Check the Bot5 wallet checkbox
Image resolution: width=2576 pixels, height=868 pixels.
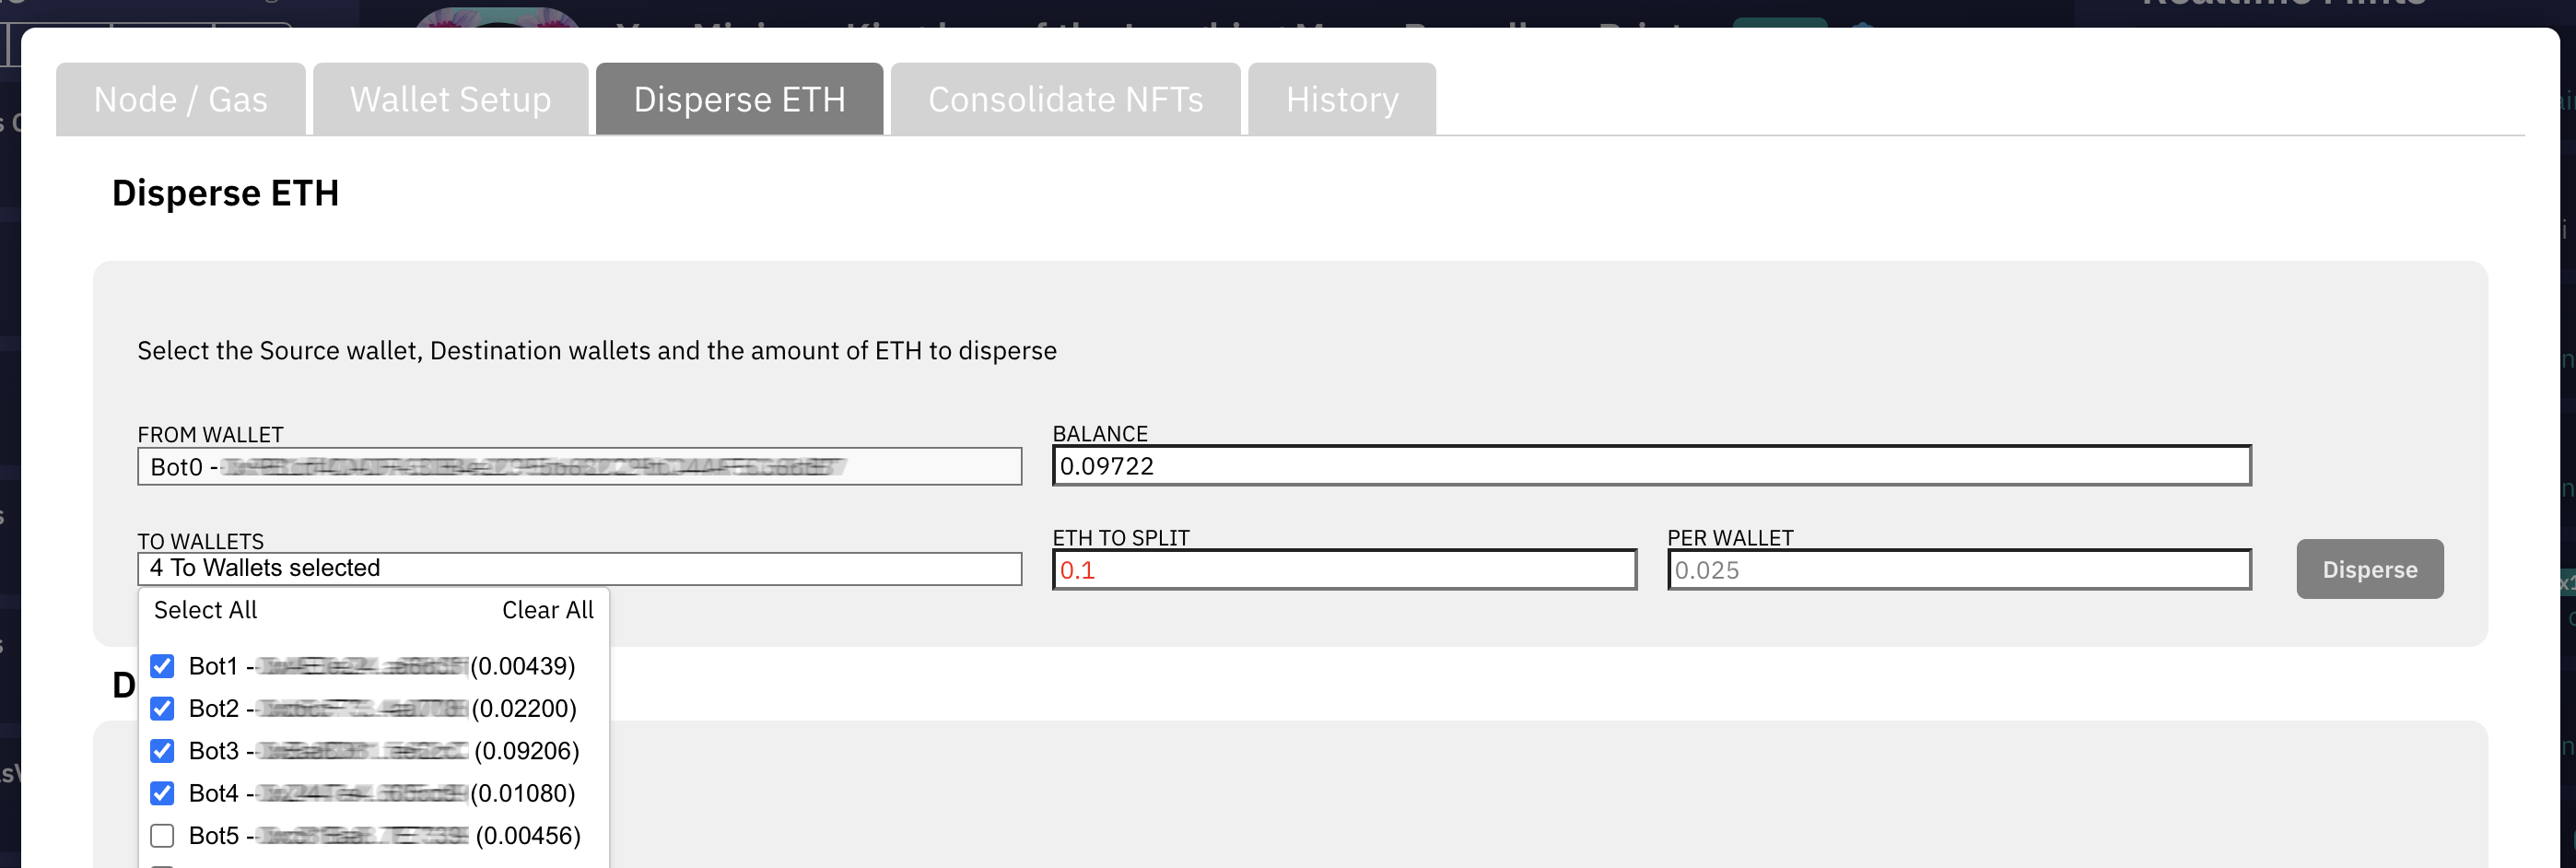162,836
